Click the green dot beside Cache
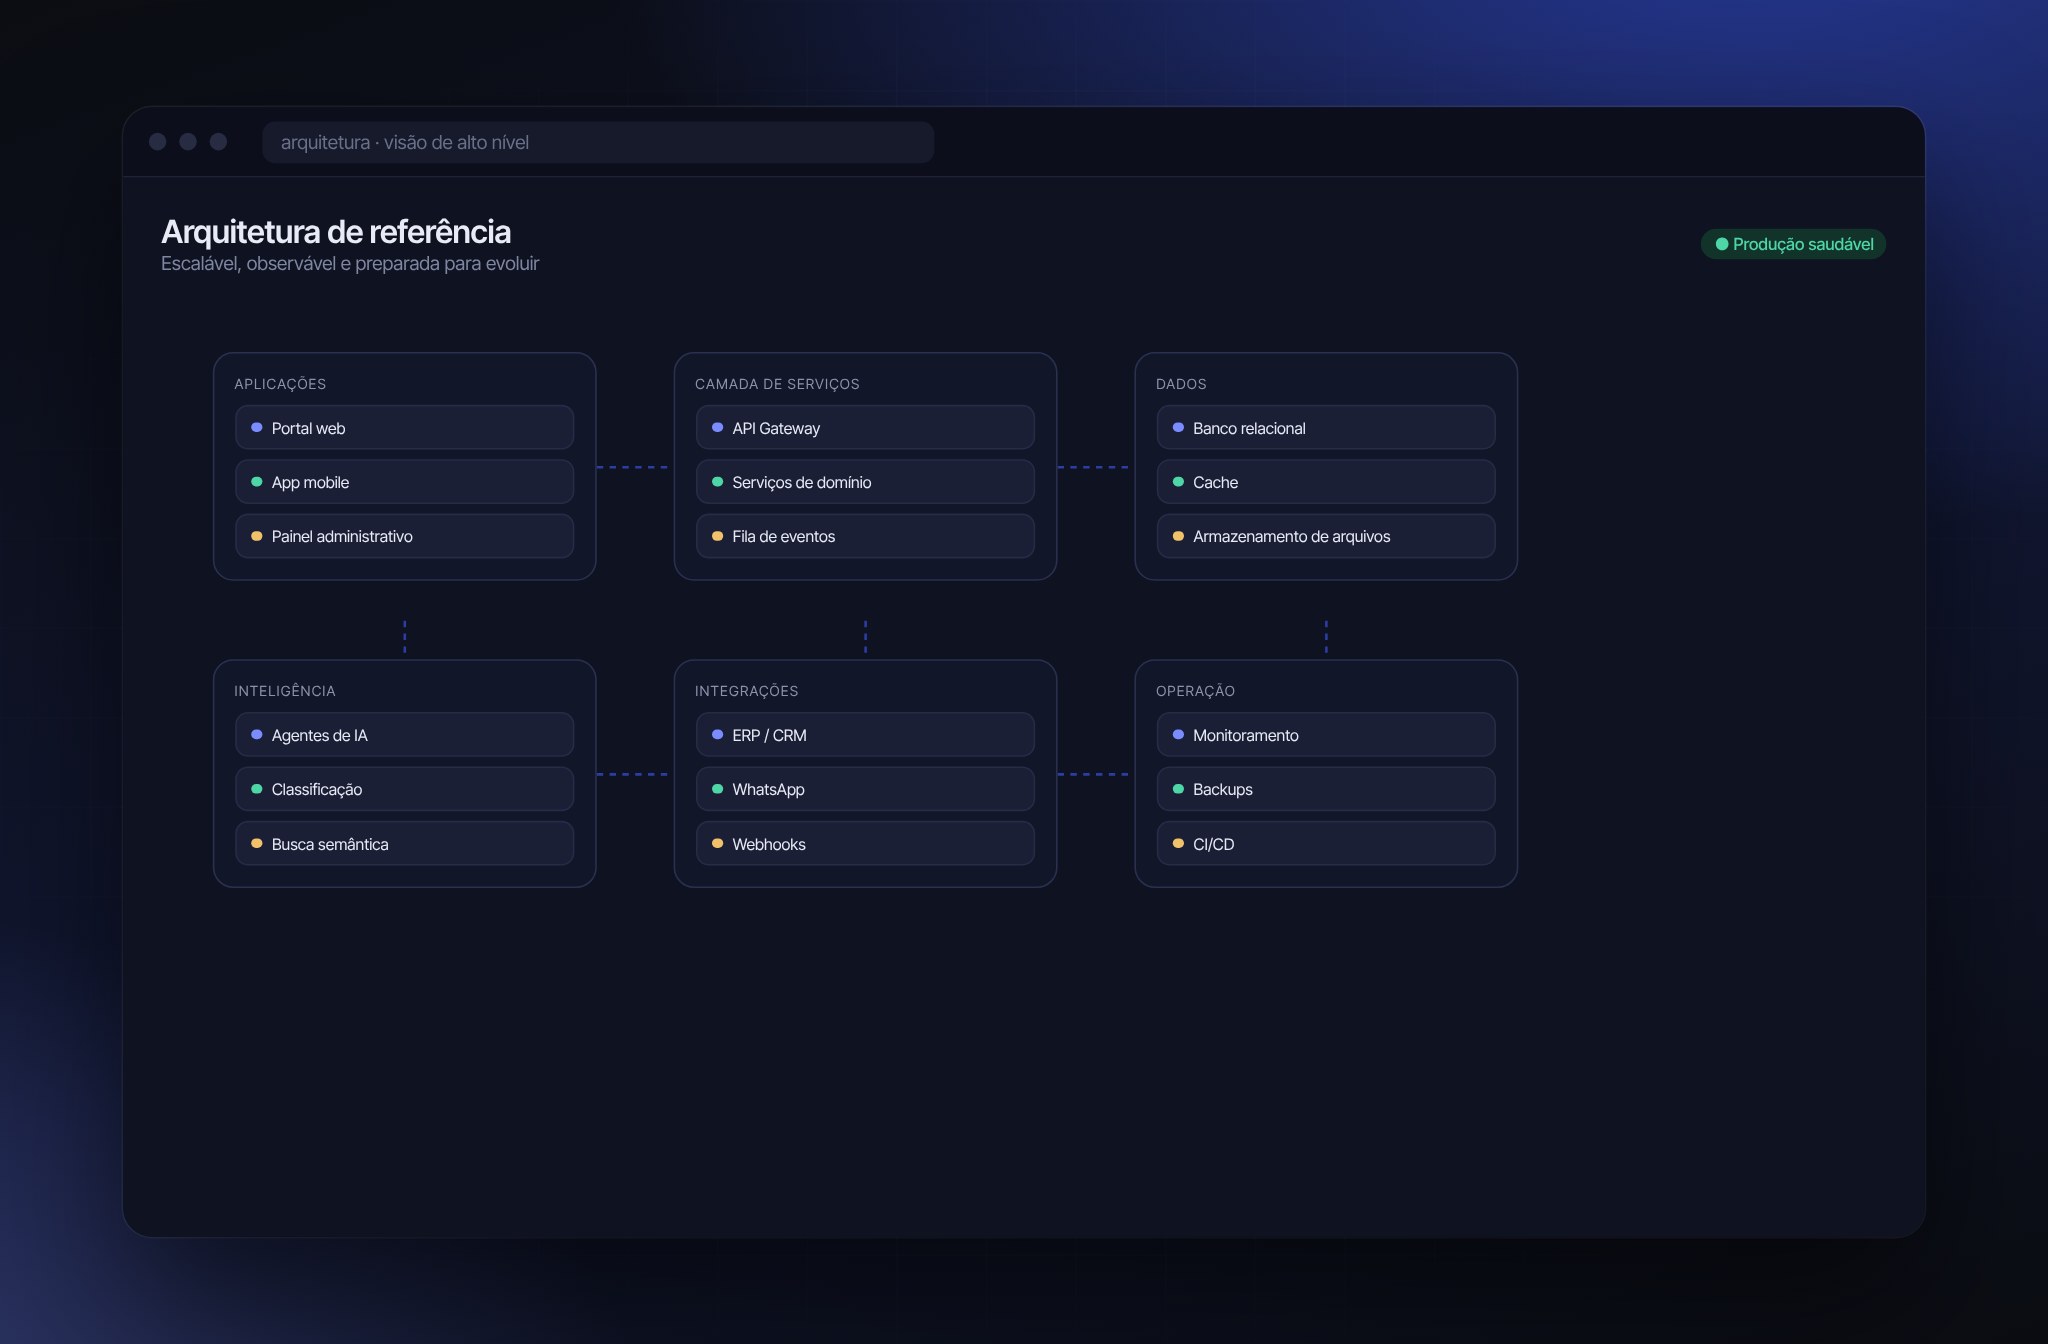 [1178, 482]
